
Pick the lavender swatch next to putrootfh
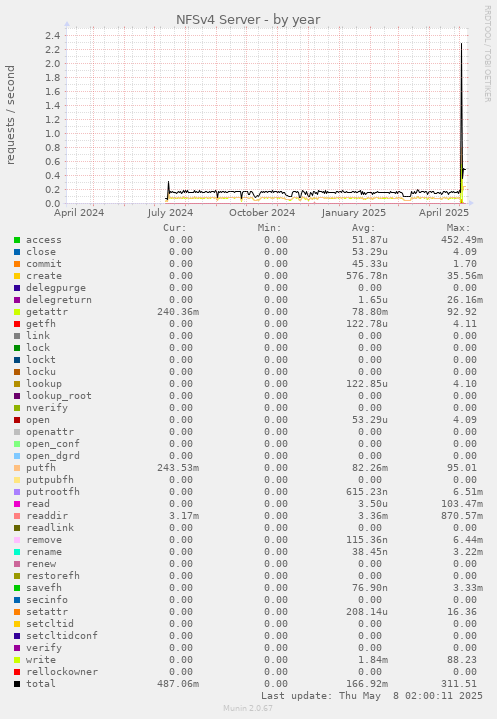click(x=17, y=492)
